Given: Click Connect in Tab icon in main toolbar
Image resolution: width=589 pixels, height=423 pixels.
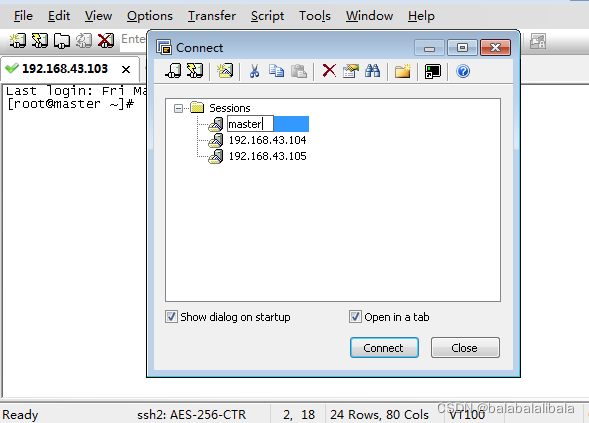Looking at the screenshot, I should click(x=62, y=41).
